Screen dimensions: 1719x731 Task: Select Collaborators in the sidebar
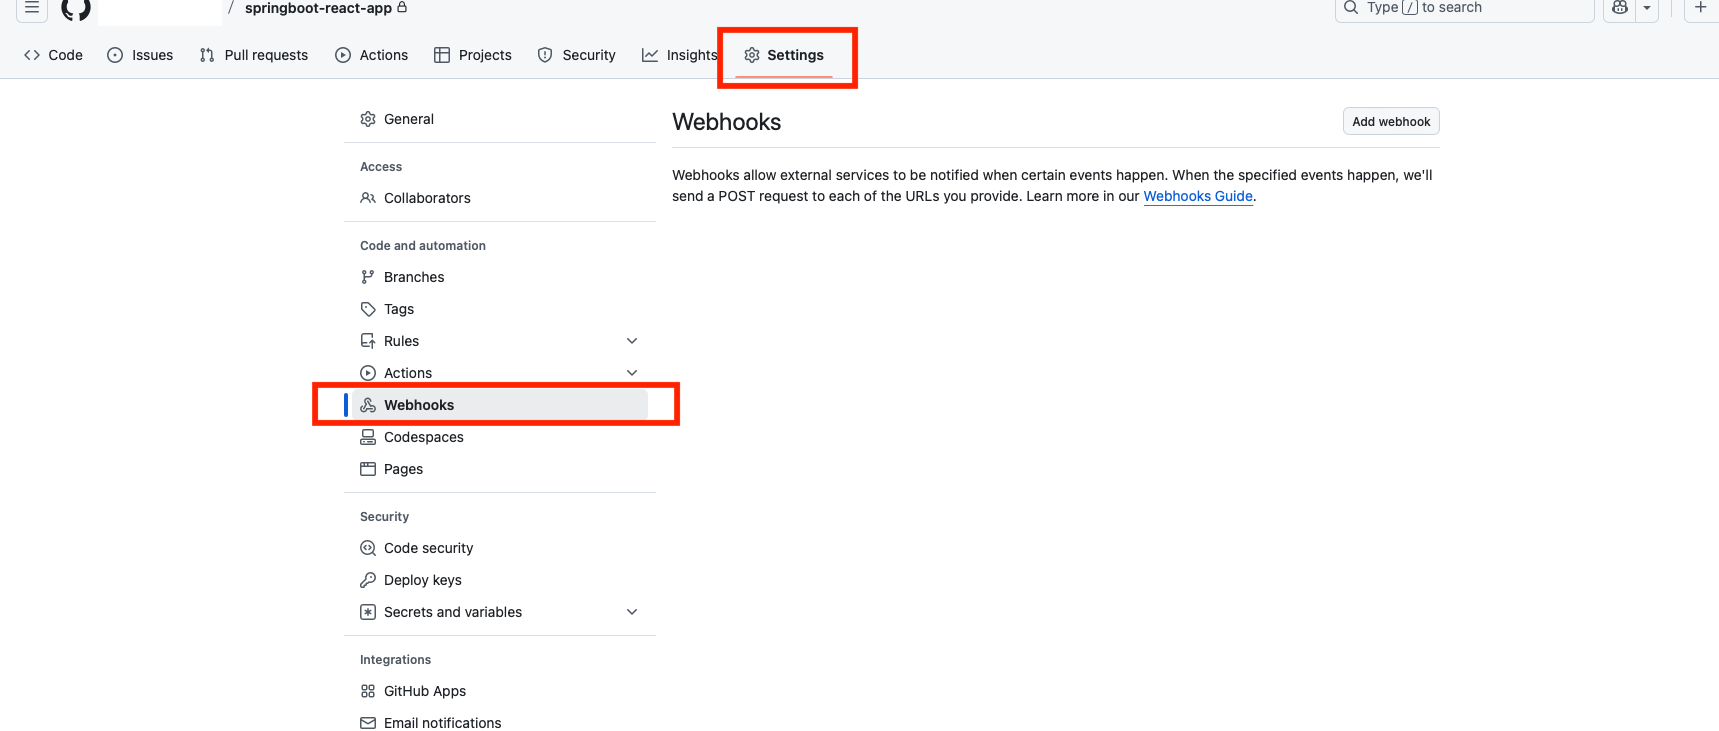[x=426, y=198]
